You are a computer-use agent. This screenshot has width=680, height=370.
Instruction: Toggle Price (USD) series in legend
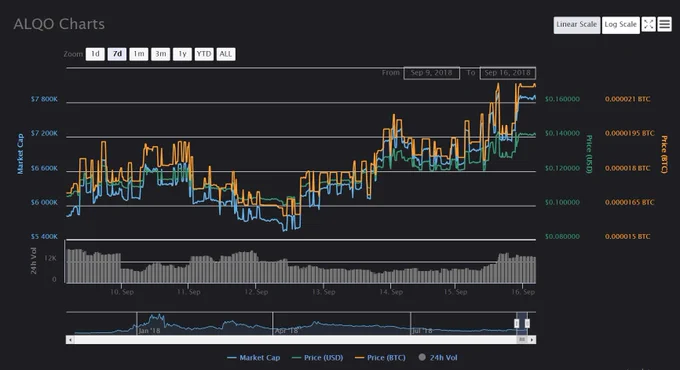pyautogui.click(x=317, y=358)
